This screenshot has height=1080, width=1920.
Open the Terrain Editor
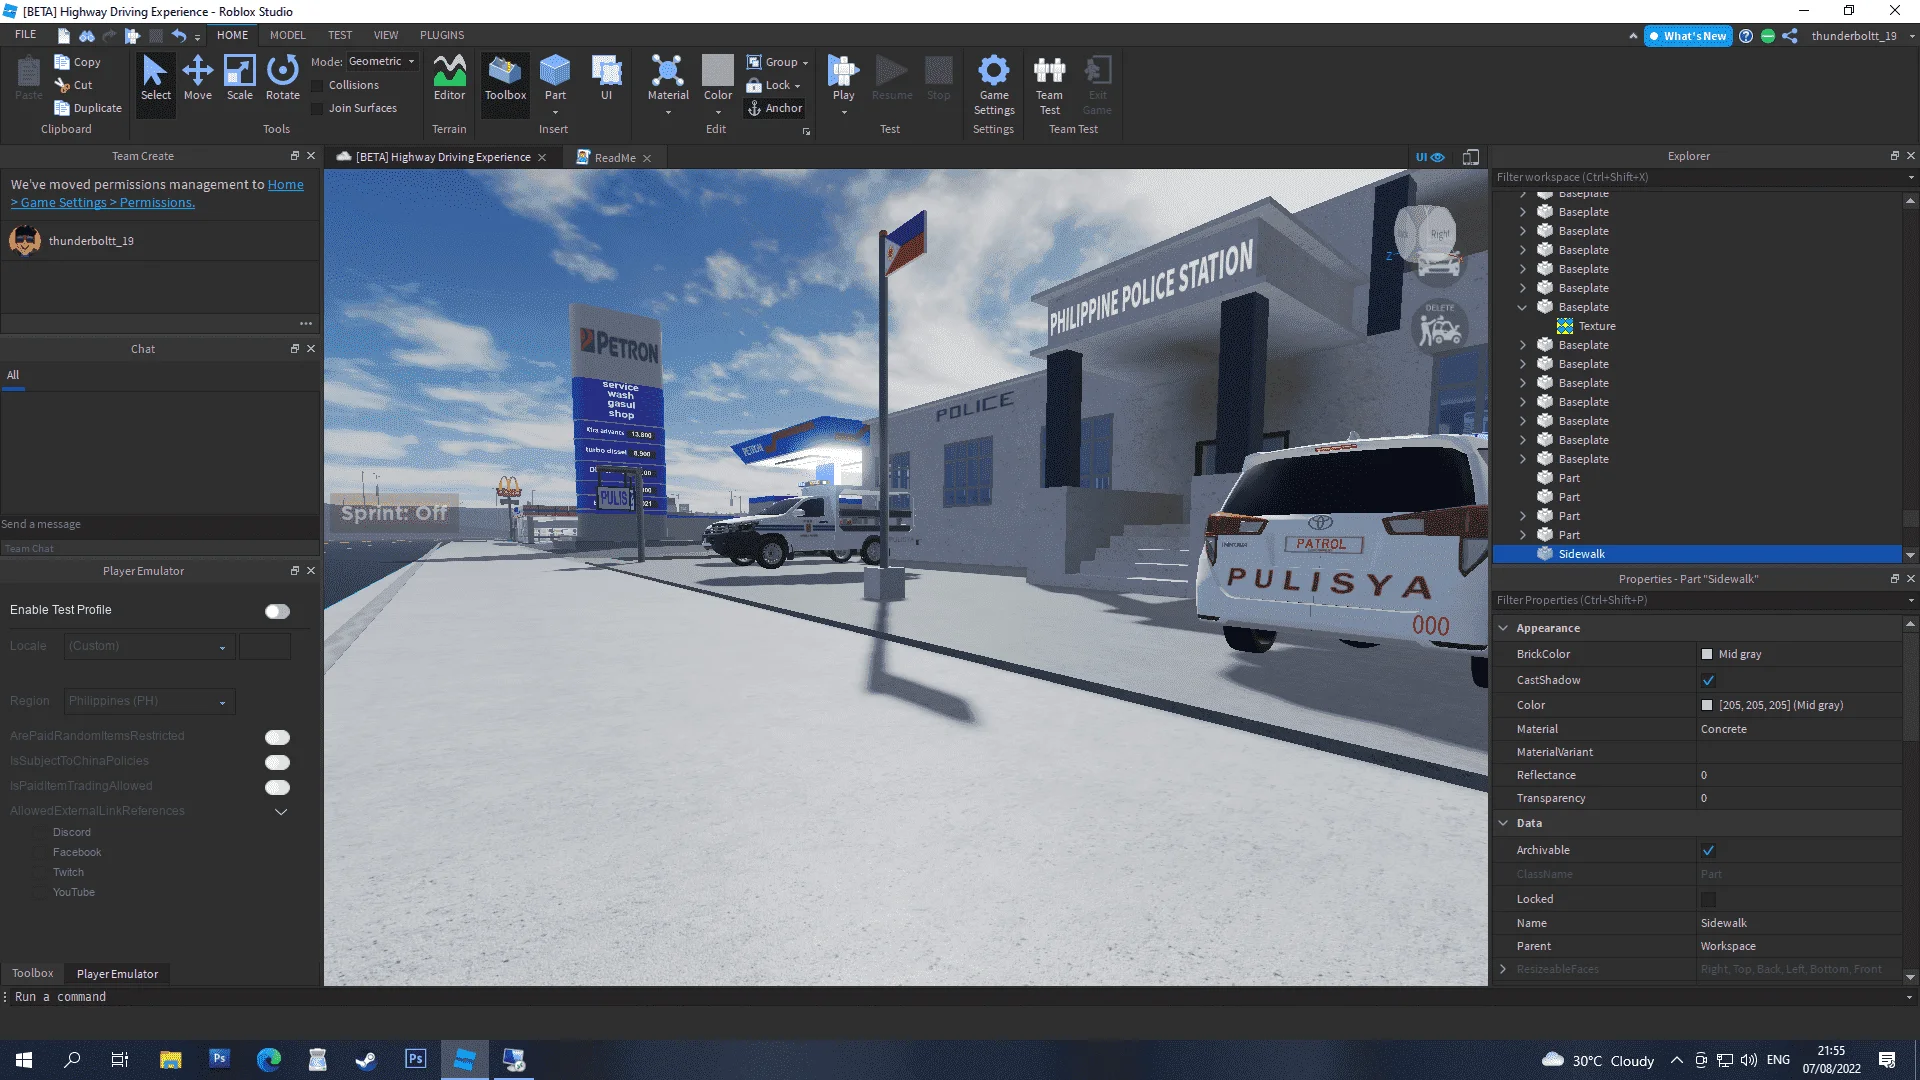tap(449, 78)
